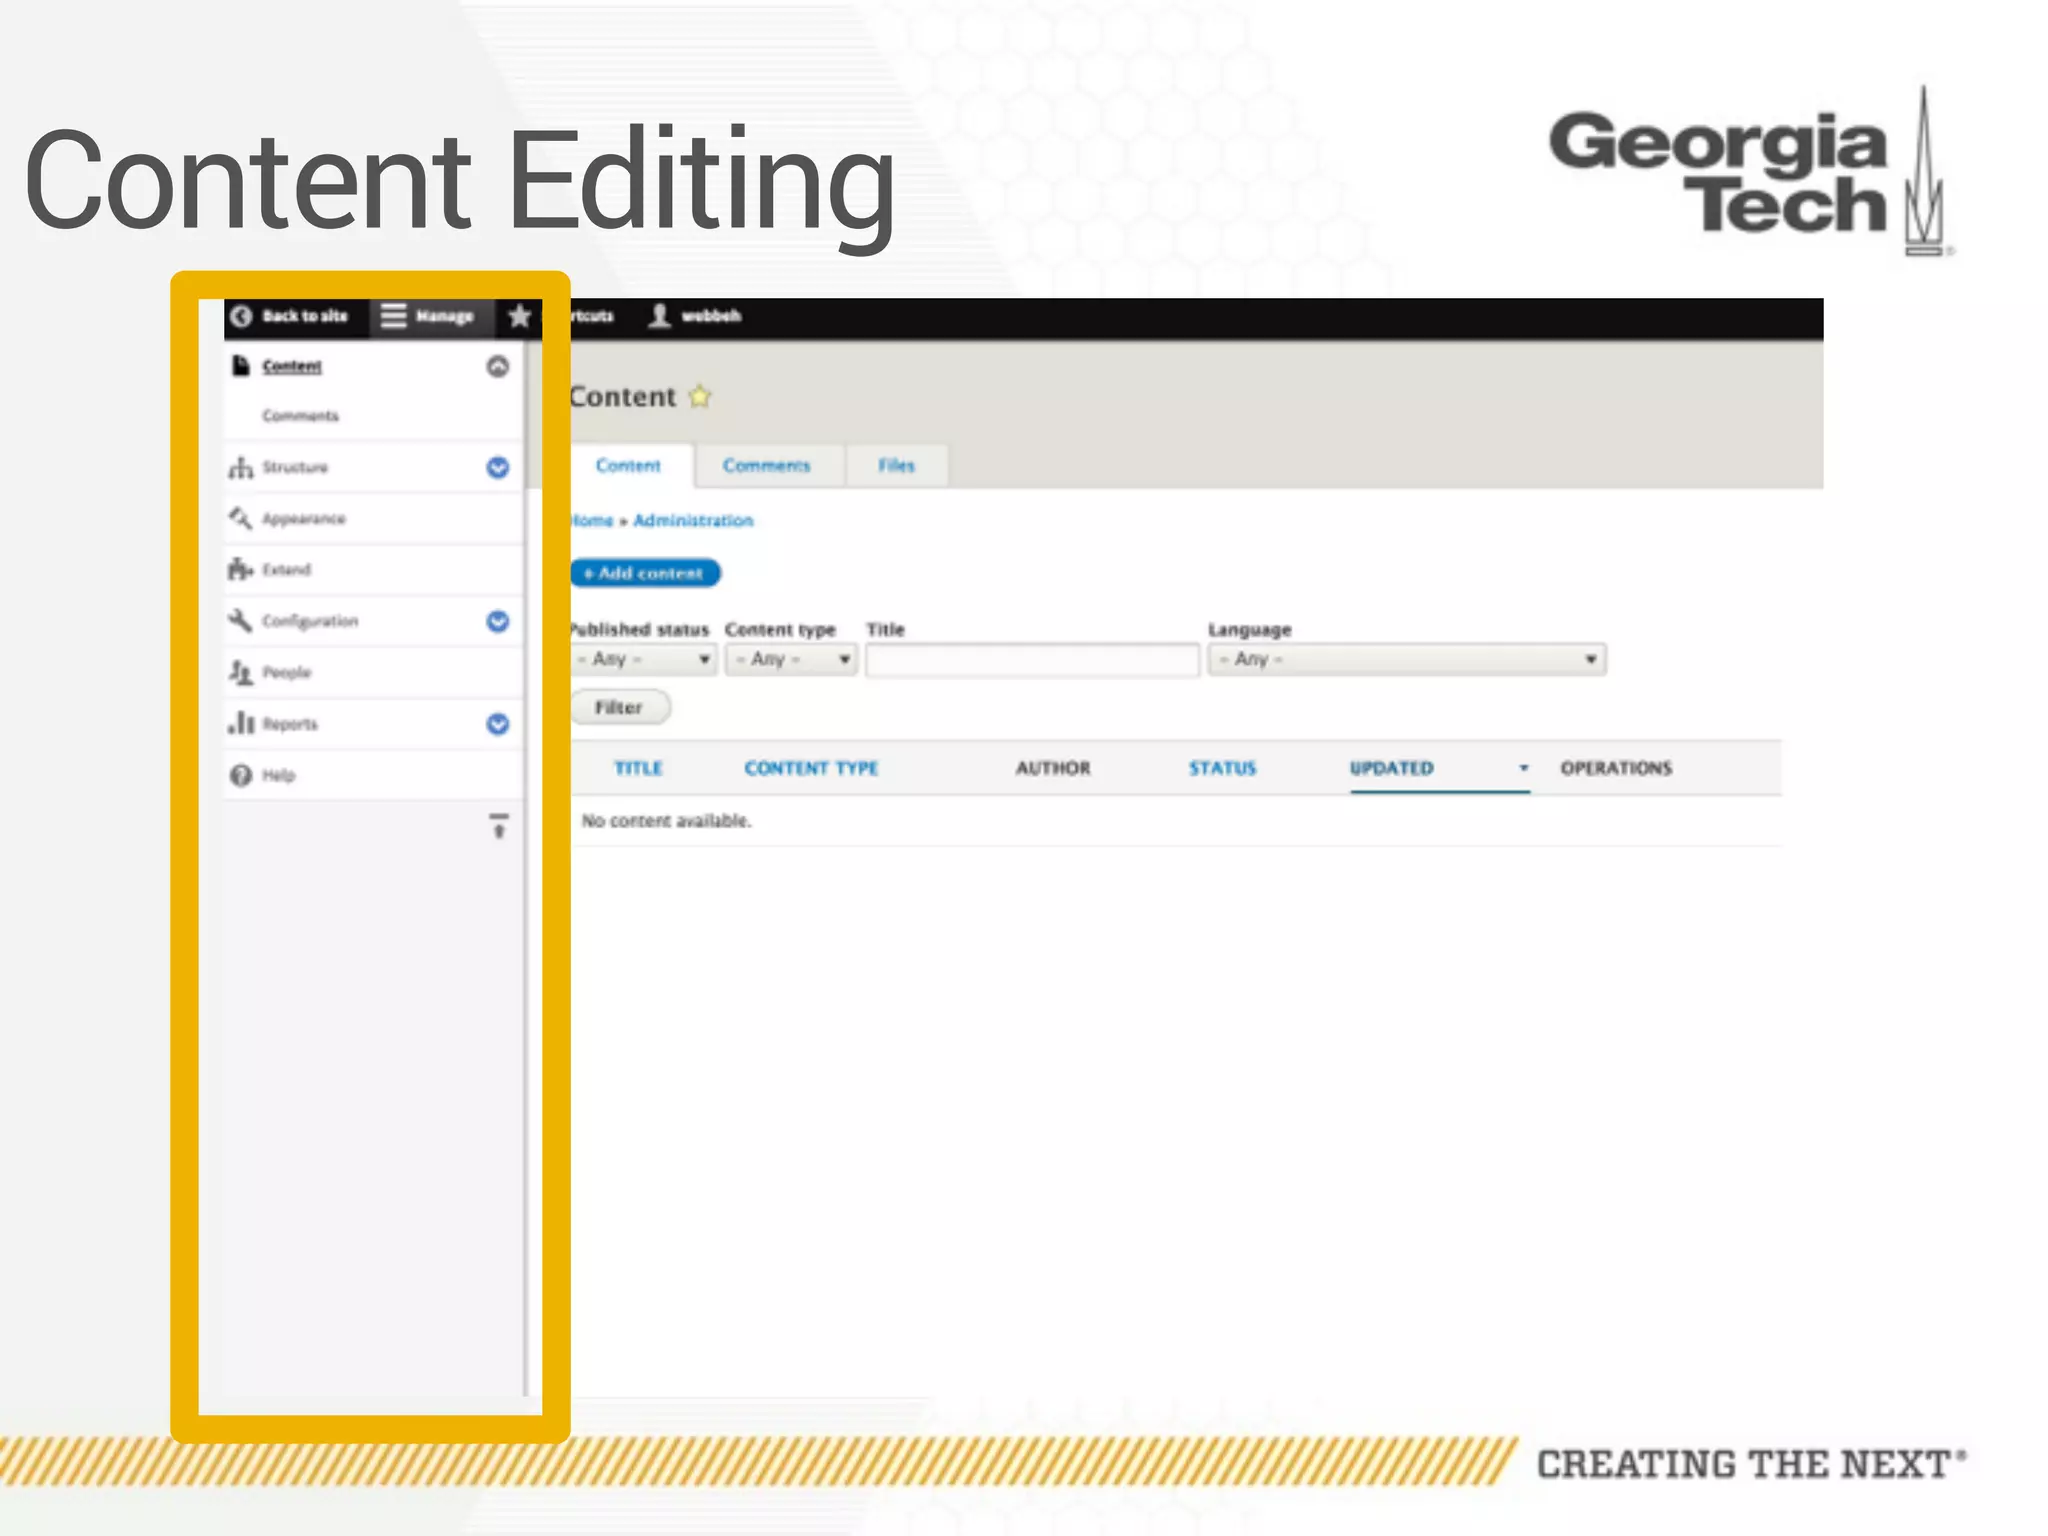
Task: Click the Content document icon in sidebar
Action: coord(241,366)
